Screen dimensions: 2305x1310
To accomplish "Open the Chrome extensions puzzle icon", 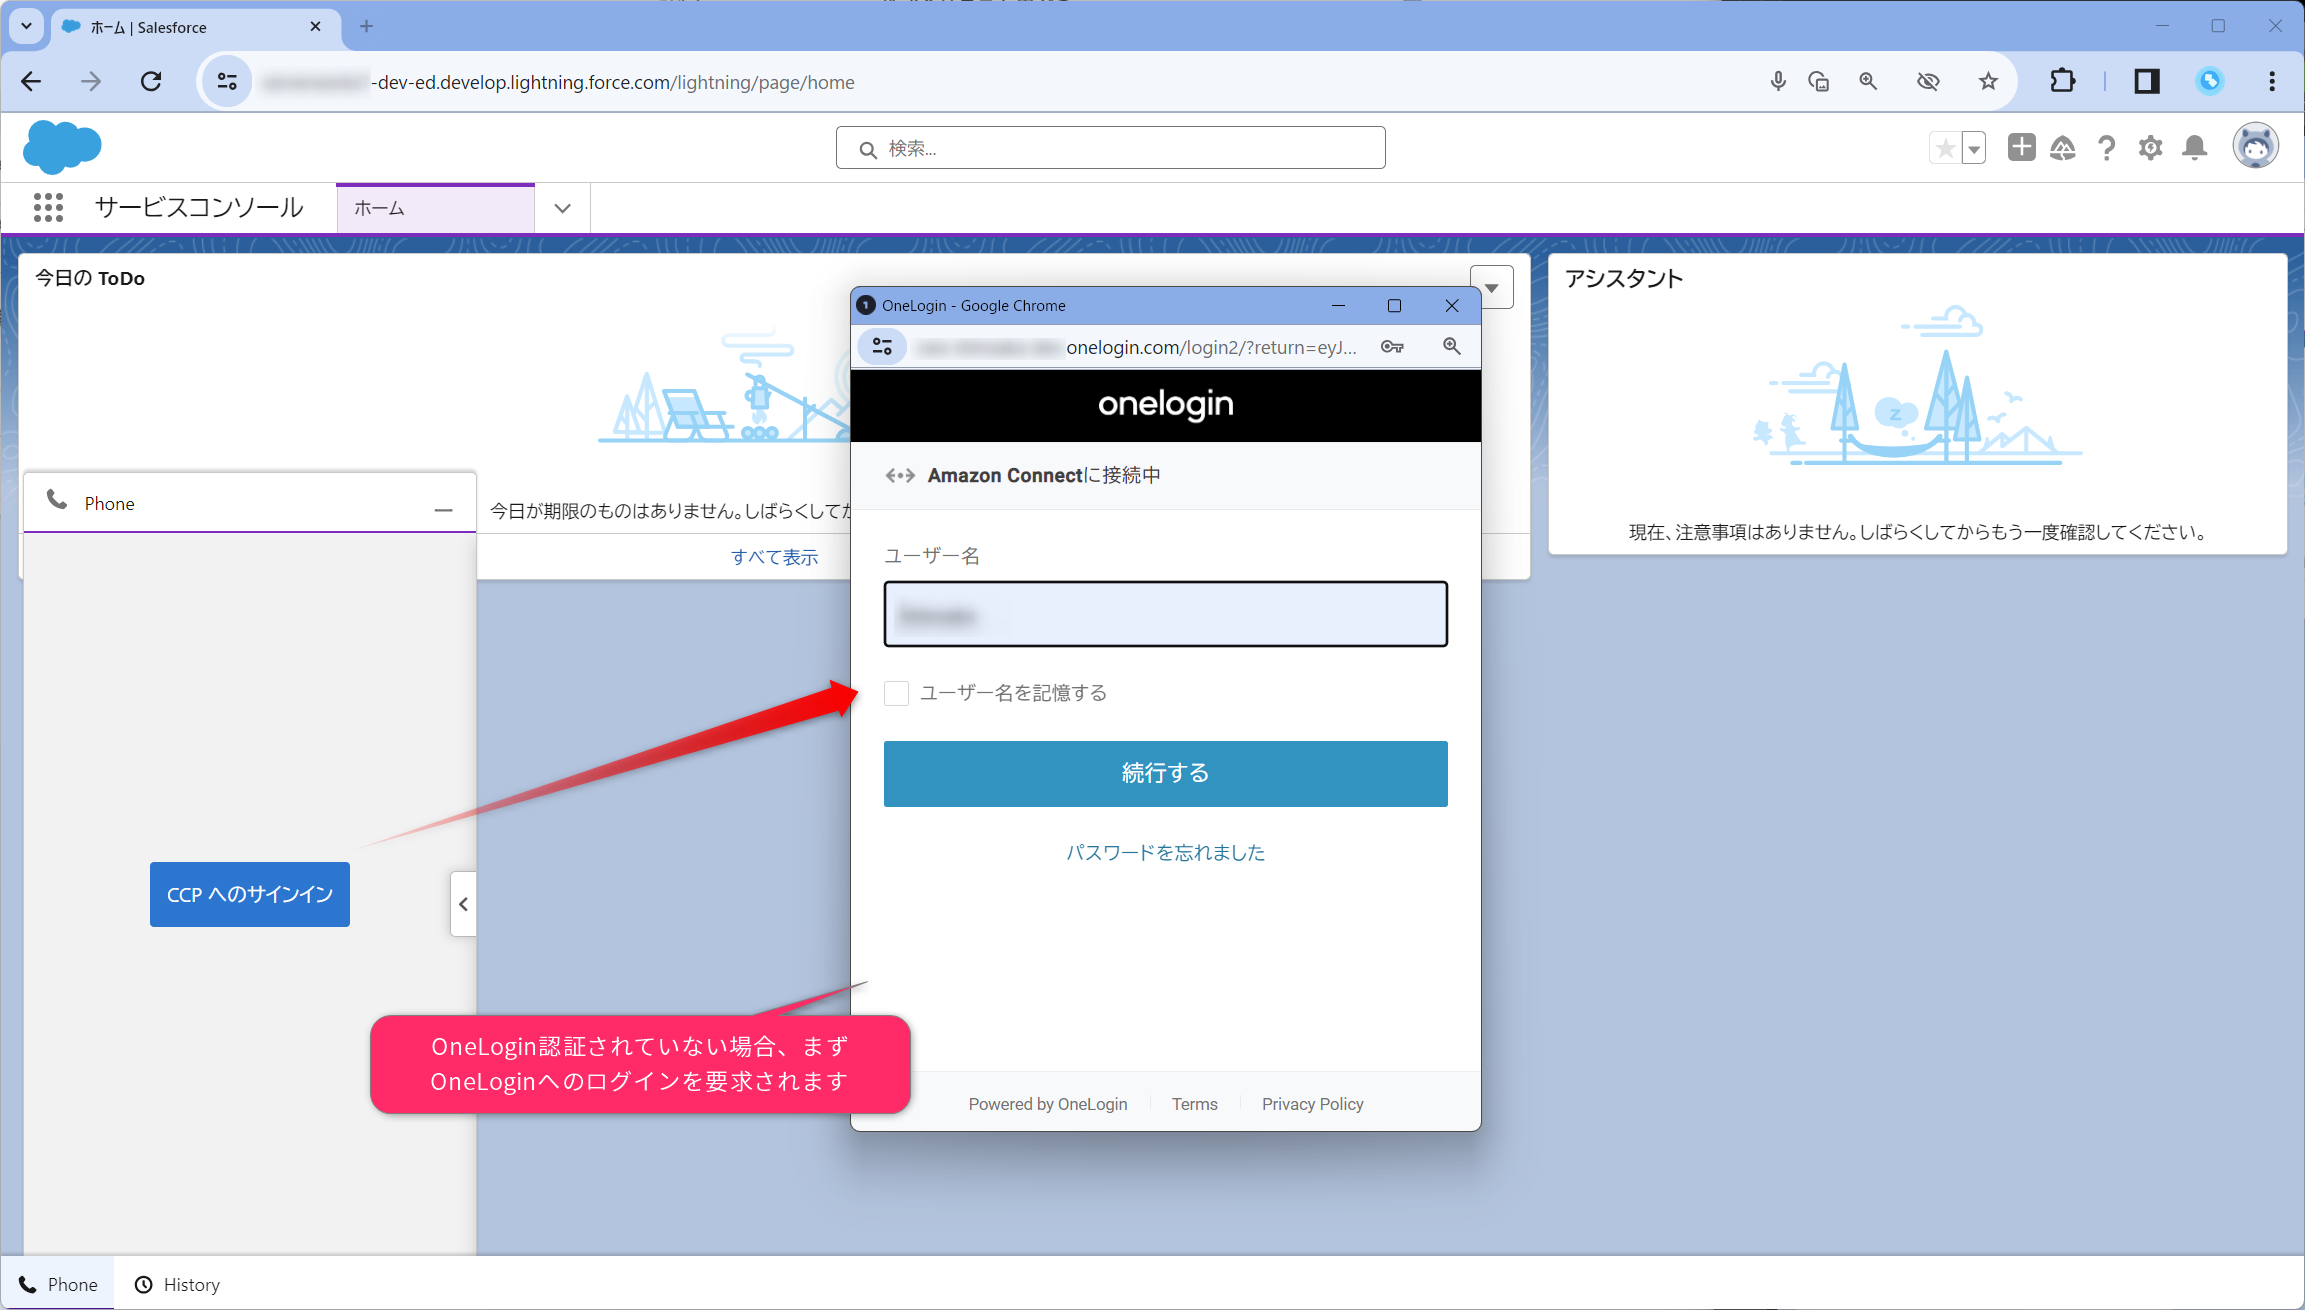I will pyautogui.click(x=2062, y=82).
